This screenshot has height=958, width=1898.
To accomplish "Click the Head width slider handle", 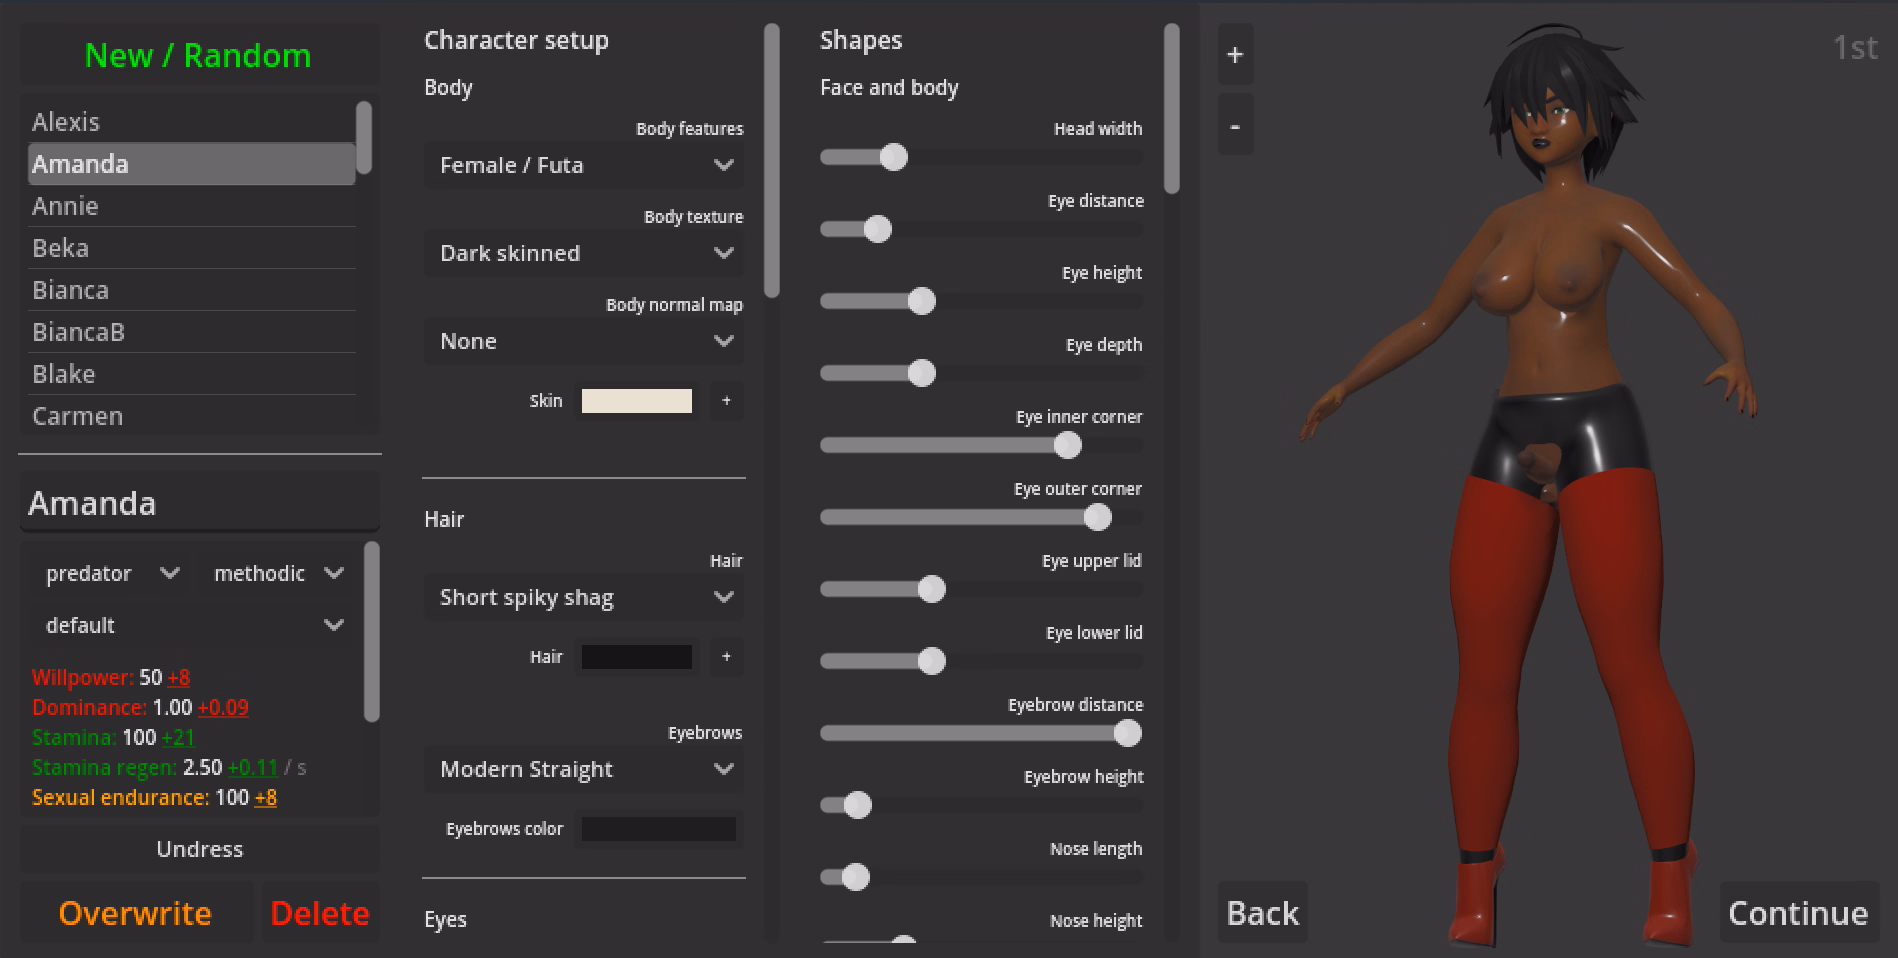I will (894, 157).
